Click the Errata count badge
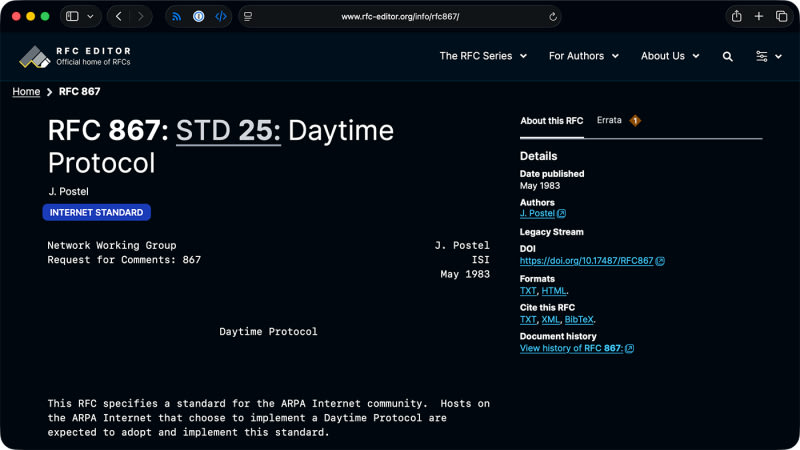 (635, 121)
